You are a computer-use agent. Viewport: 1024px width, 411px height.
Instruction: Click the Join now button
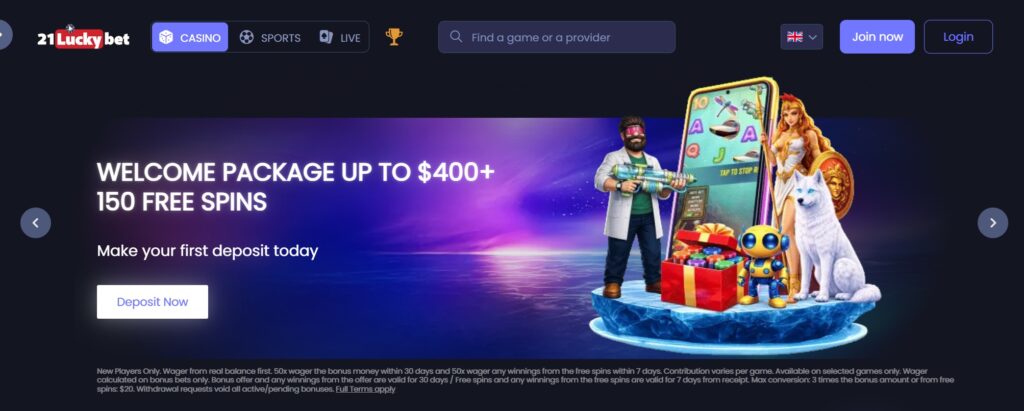[877, 37]
